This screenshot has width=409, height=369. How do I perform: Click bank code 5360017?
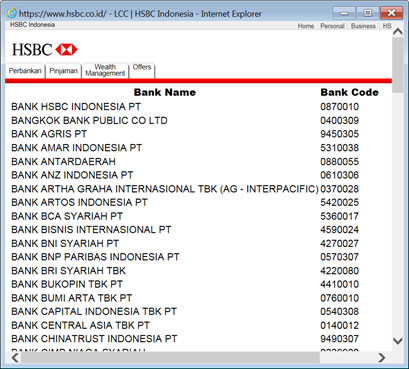(340, 216)
